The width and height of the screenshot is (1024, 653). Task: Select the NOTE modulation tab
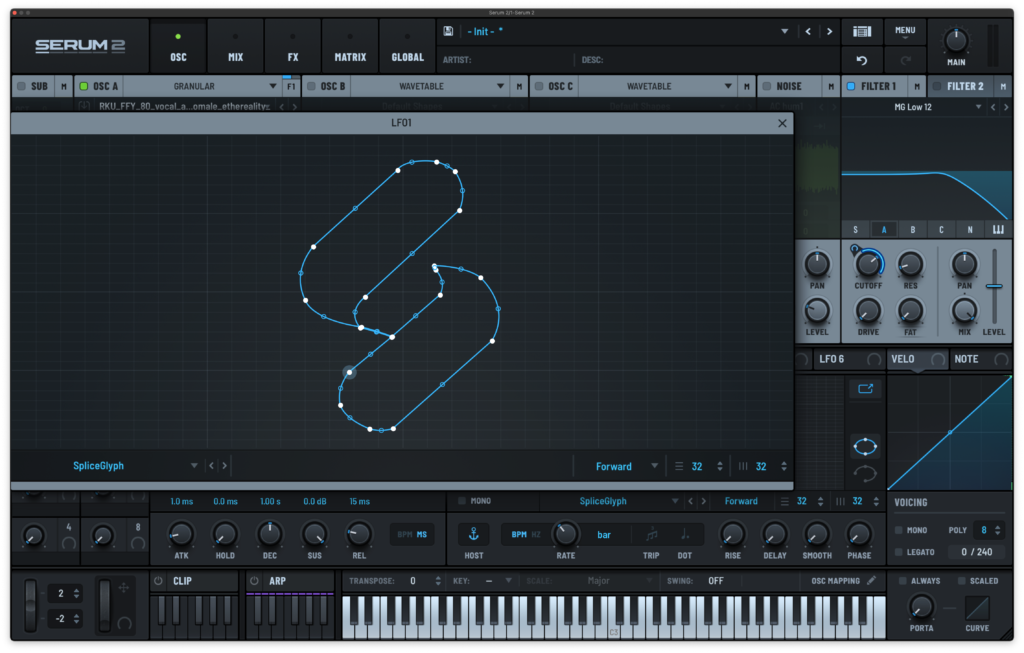point(981,359)
